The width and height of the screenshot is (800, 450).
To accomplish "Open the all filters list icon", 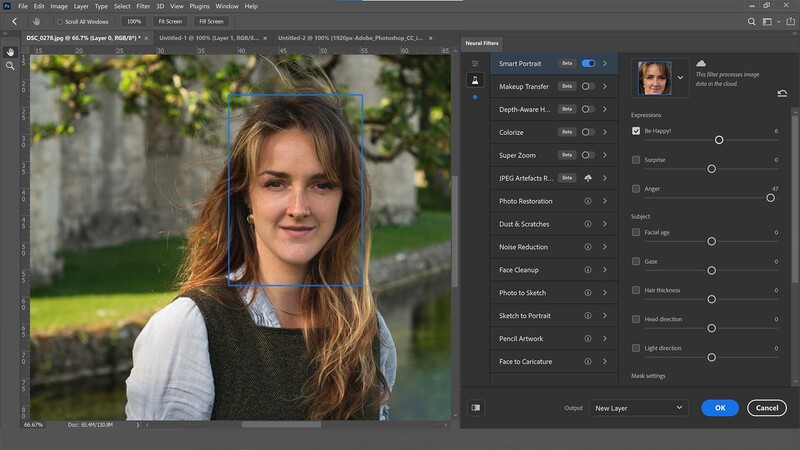I will click(475, 64).
